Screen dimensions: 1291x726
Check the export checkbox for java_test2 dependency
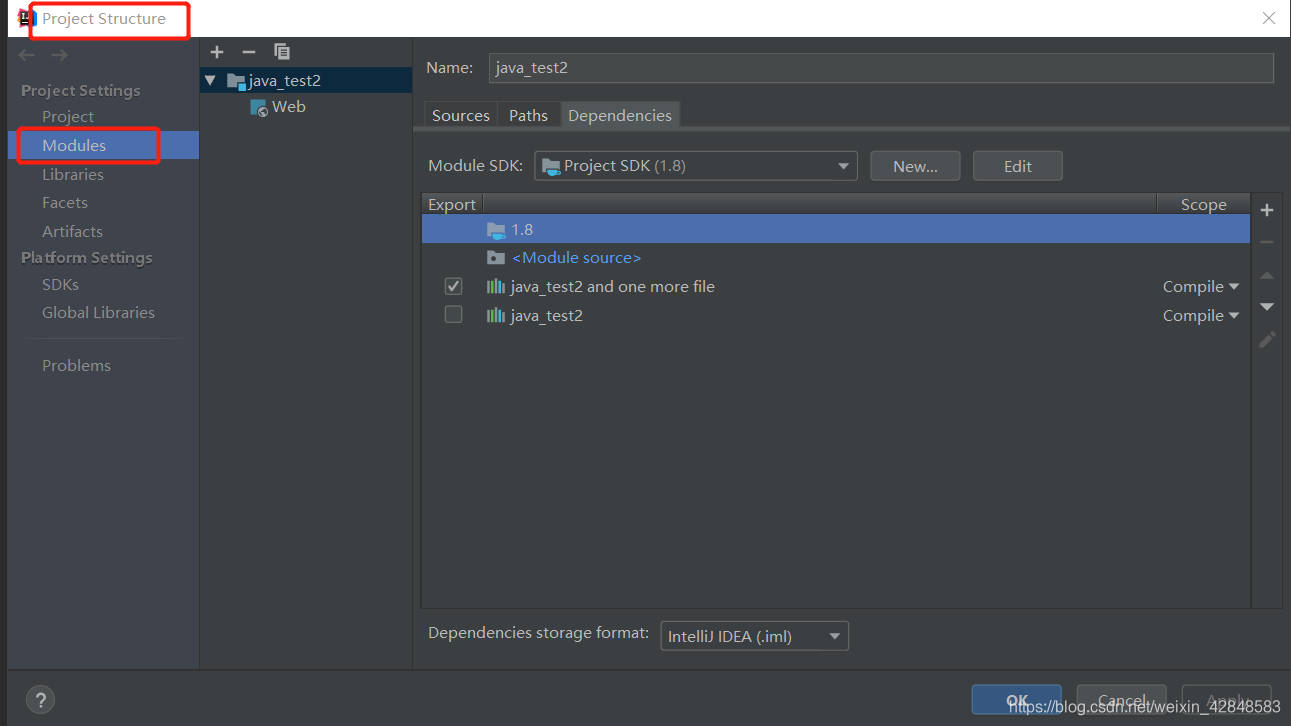453,314
